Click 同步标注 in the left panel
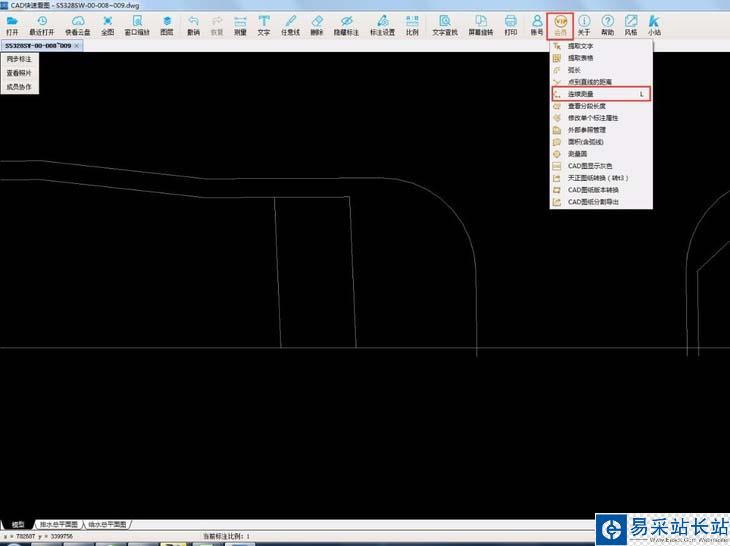The height and width of the screenshot is (546, 730). click(x=19, y=60)
